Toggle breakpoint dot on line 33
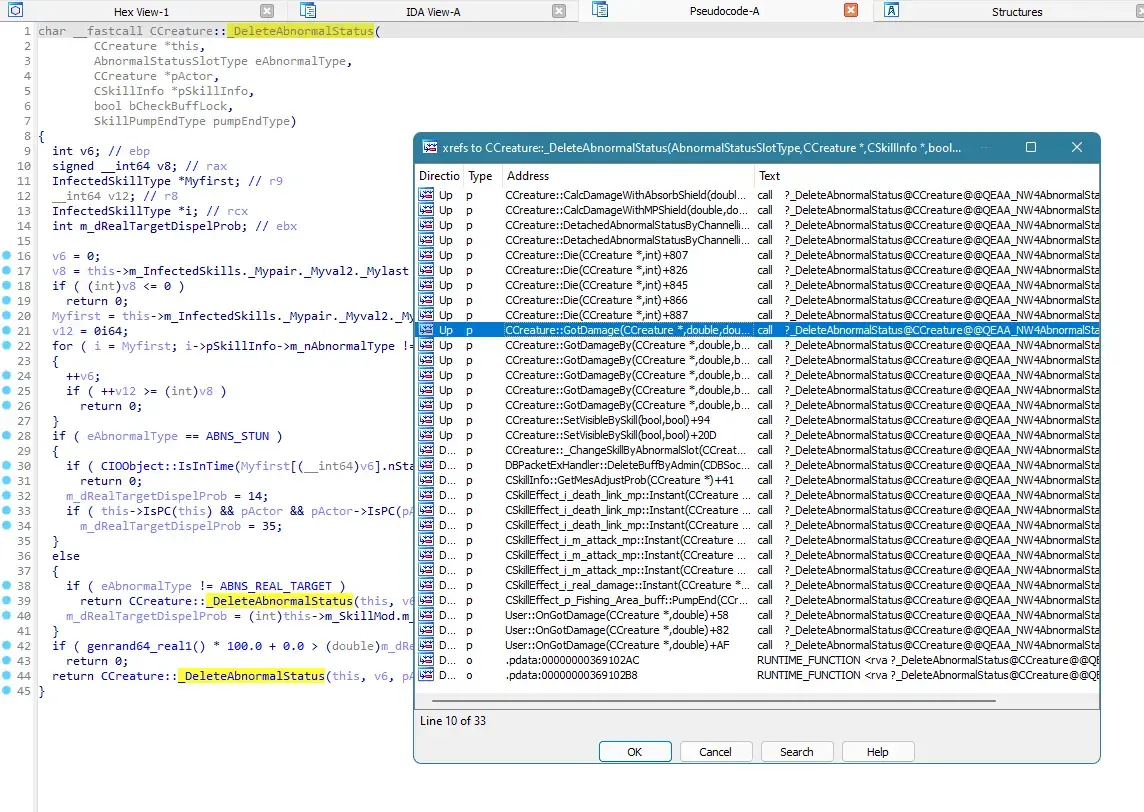Image resolution: width=1144 pixels, height=812 pixels. [x=7, y=511]
